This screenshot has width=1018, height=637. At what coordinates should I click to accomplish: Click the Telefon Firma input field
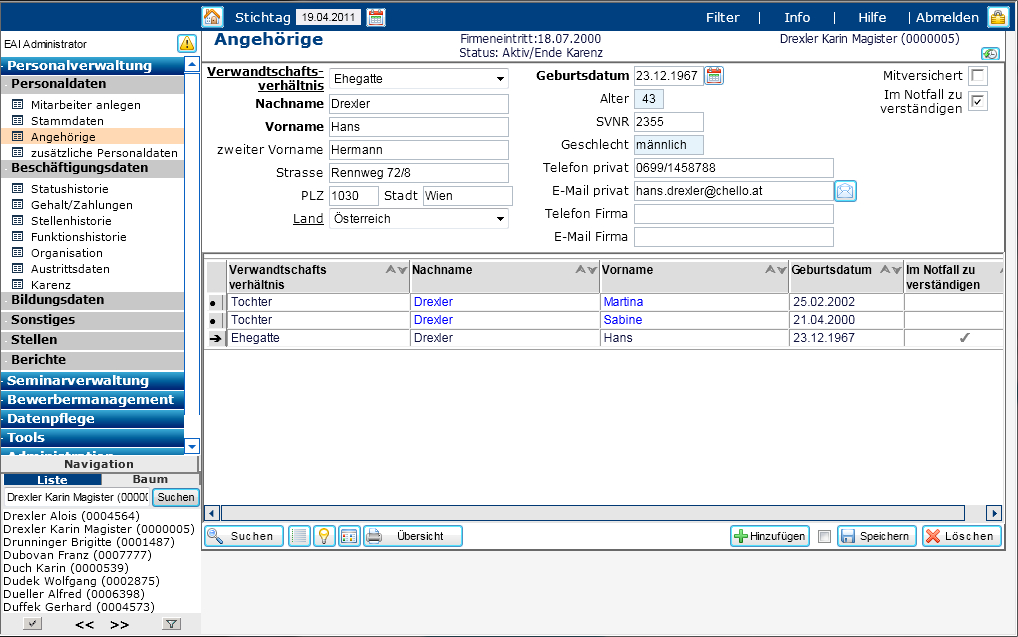coord(734,214)
